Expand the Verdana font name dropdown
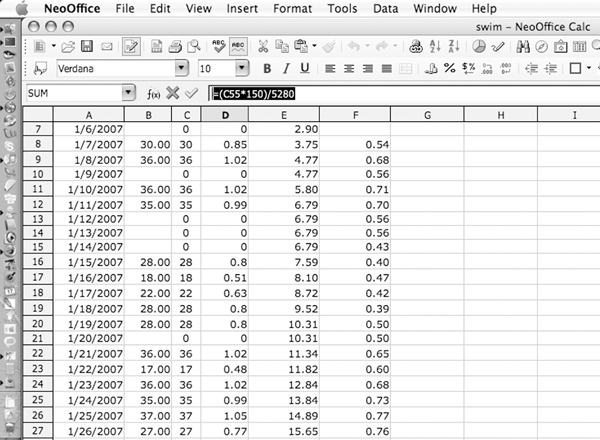This screenshot has width=600, height=440. click(x=181, y=69)
